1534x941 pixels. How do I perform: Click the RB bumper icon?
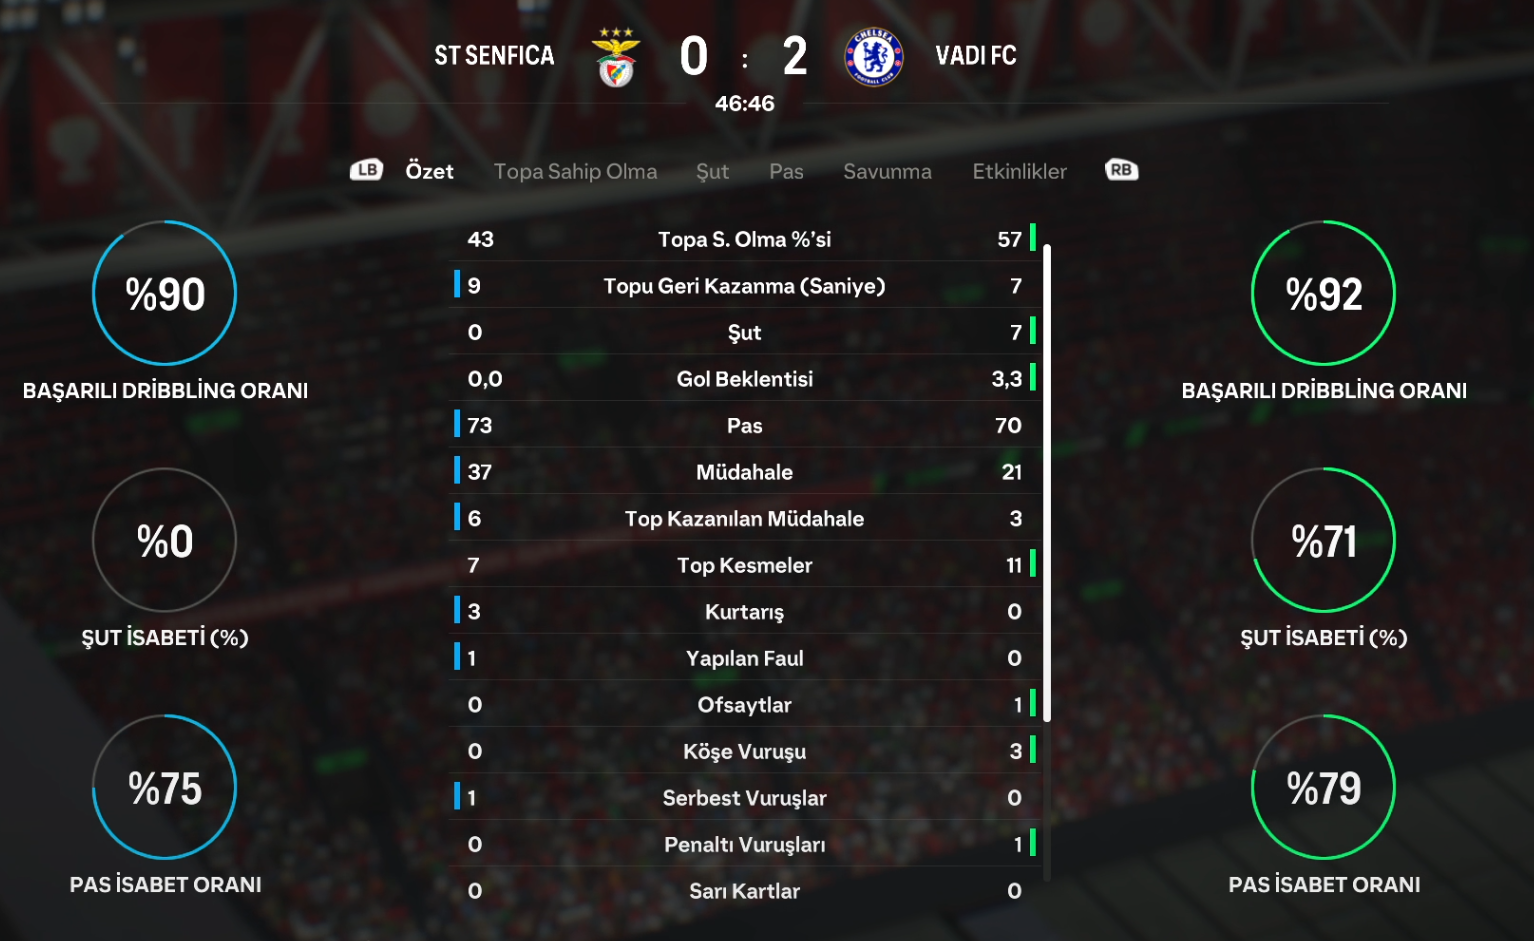point(1121,170)
